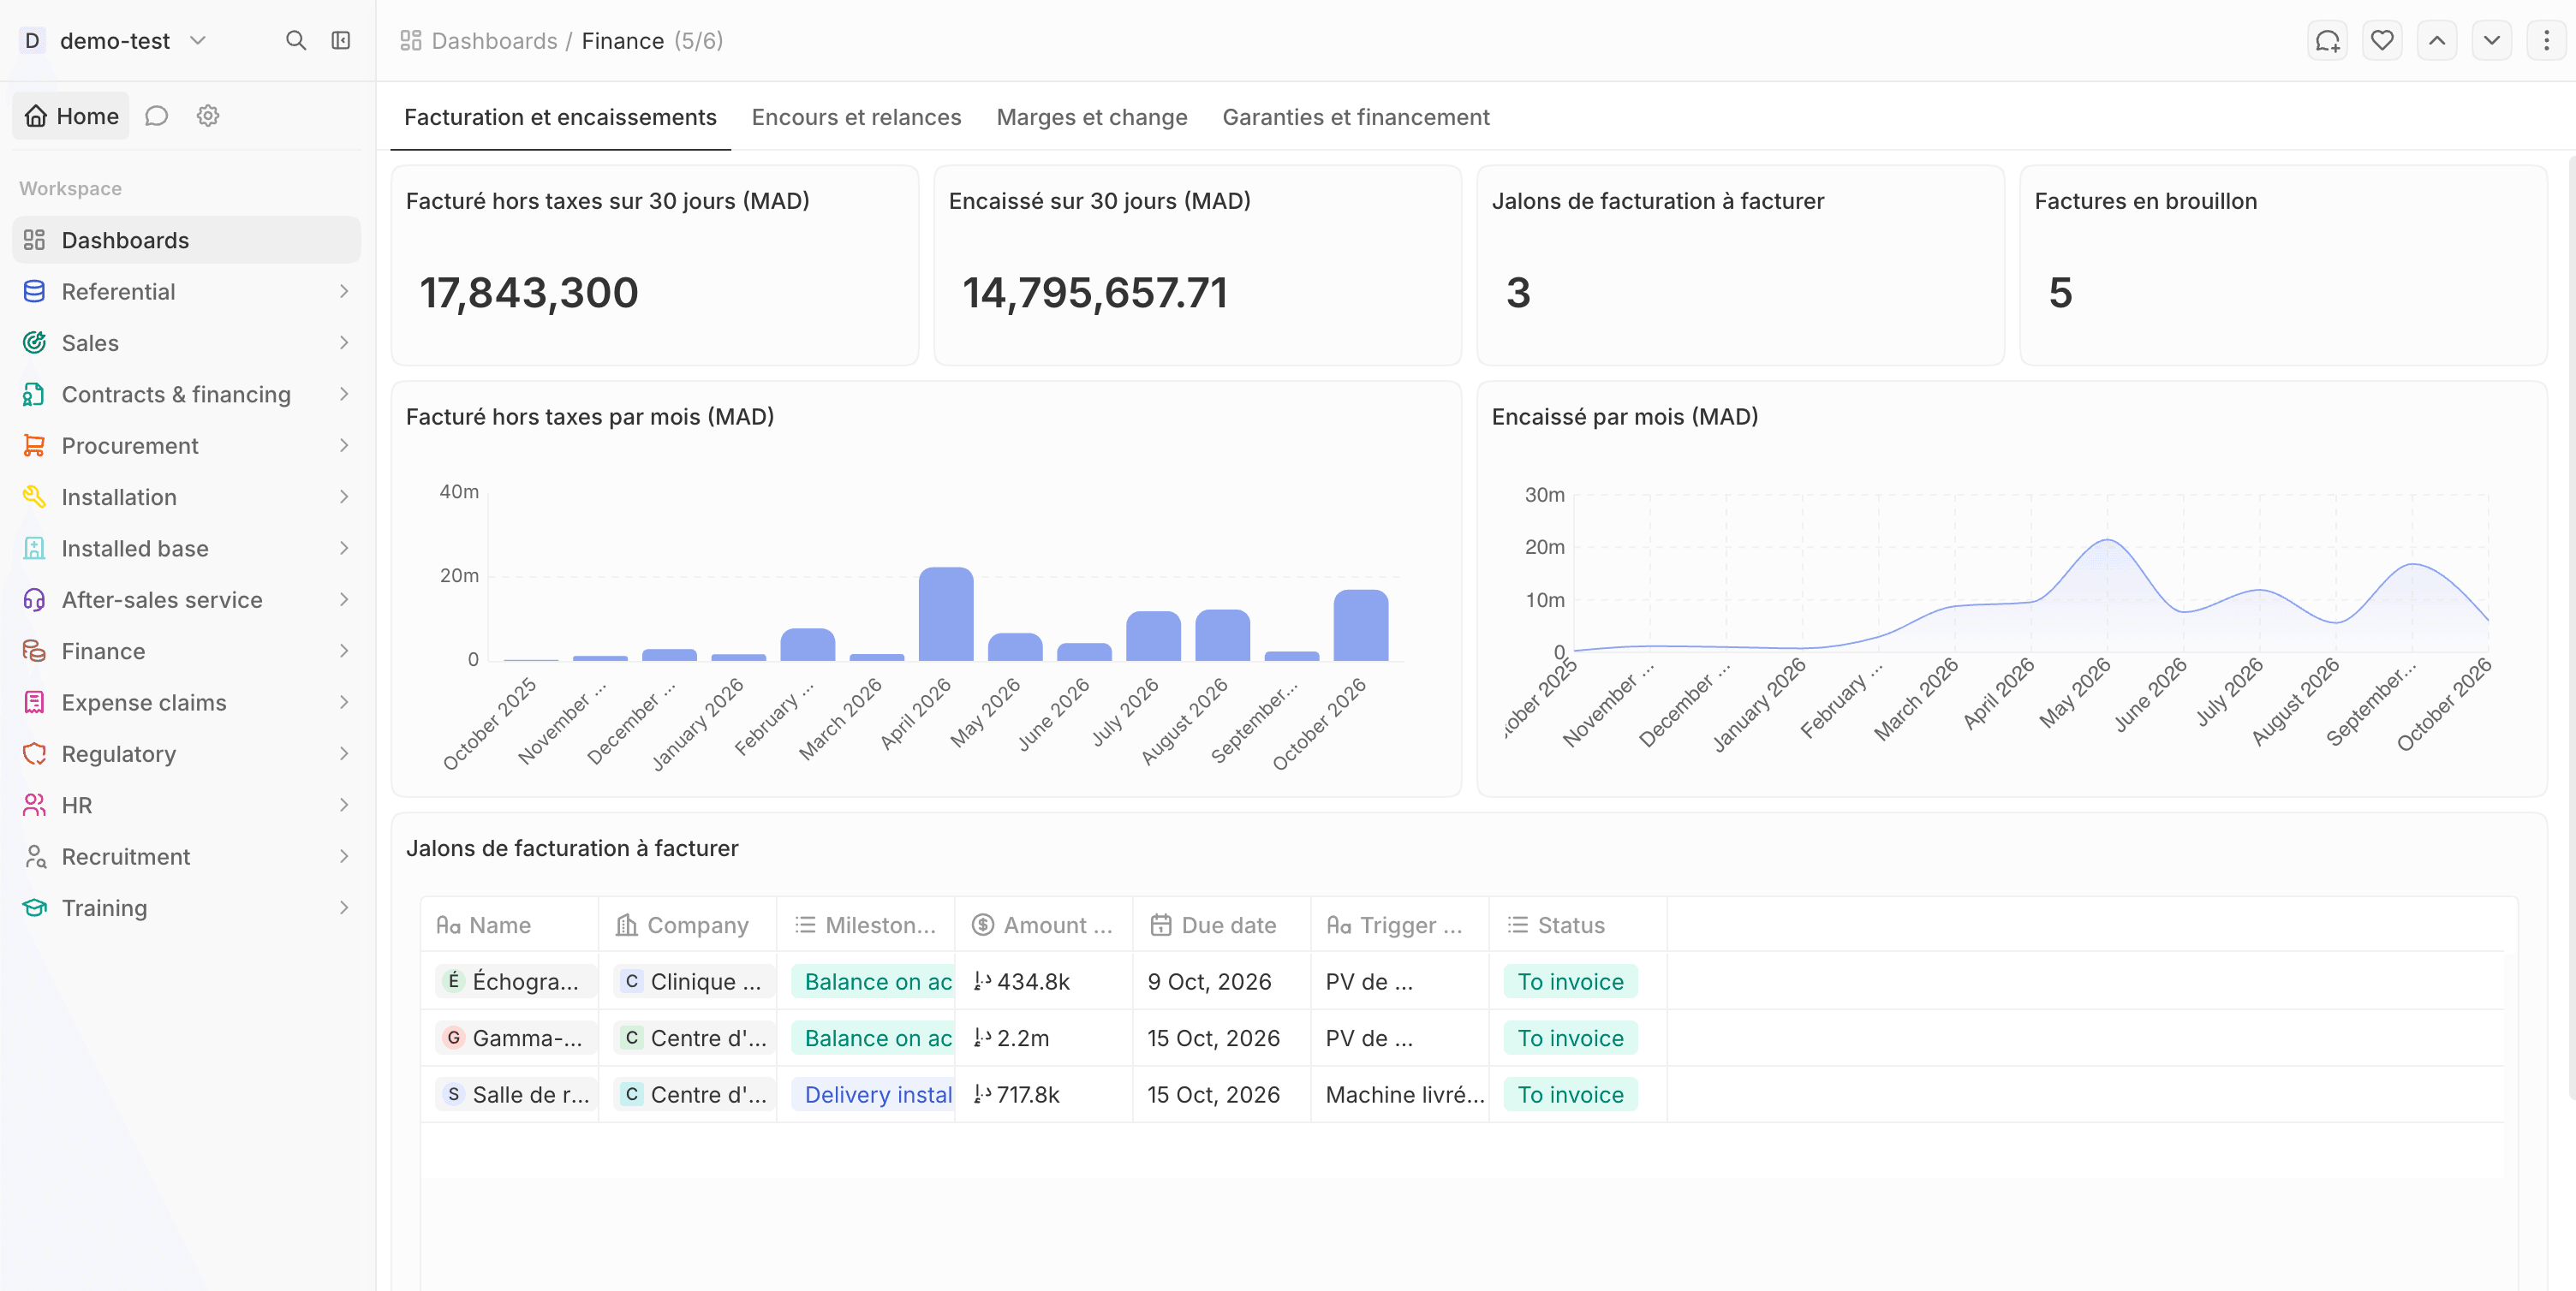This screenshot has height=1291, width=2576.
Task: Expand the Referential section chevron
Action: [343, 291]
